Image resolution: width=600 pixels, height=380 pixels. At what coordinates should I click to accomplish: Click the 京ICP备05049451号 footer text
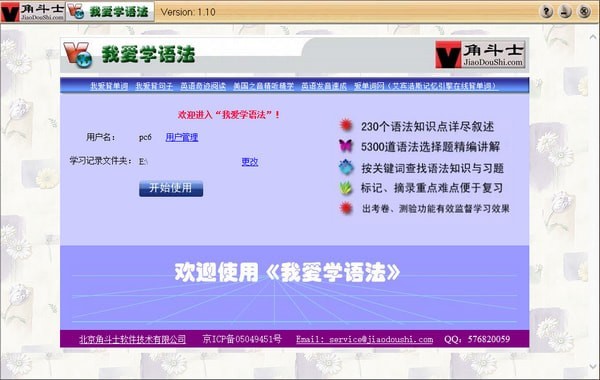tap(242, 339)
